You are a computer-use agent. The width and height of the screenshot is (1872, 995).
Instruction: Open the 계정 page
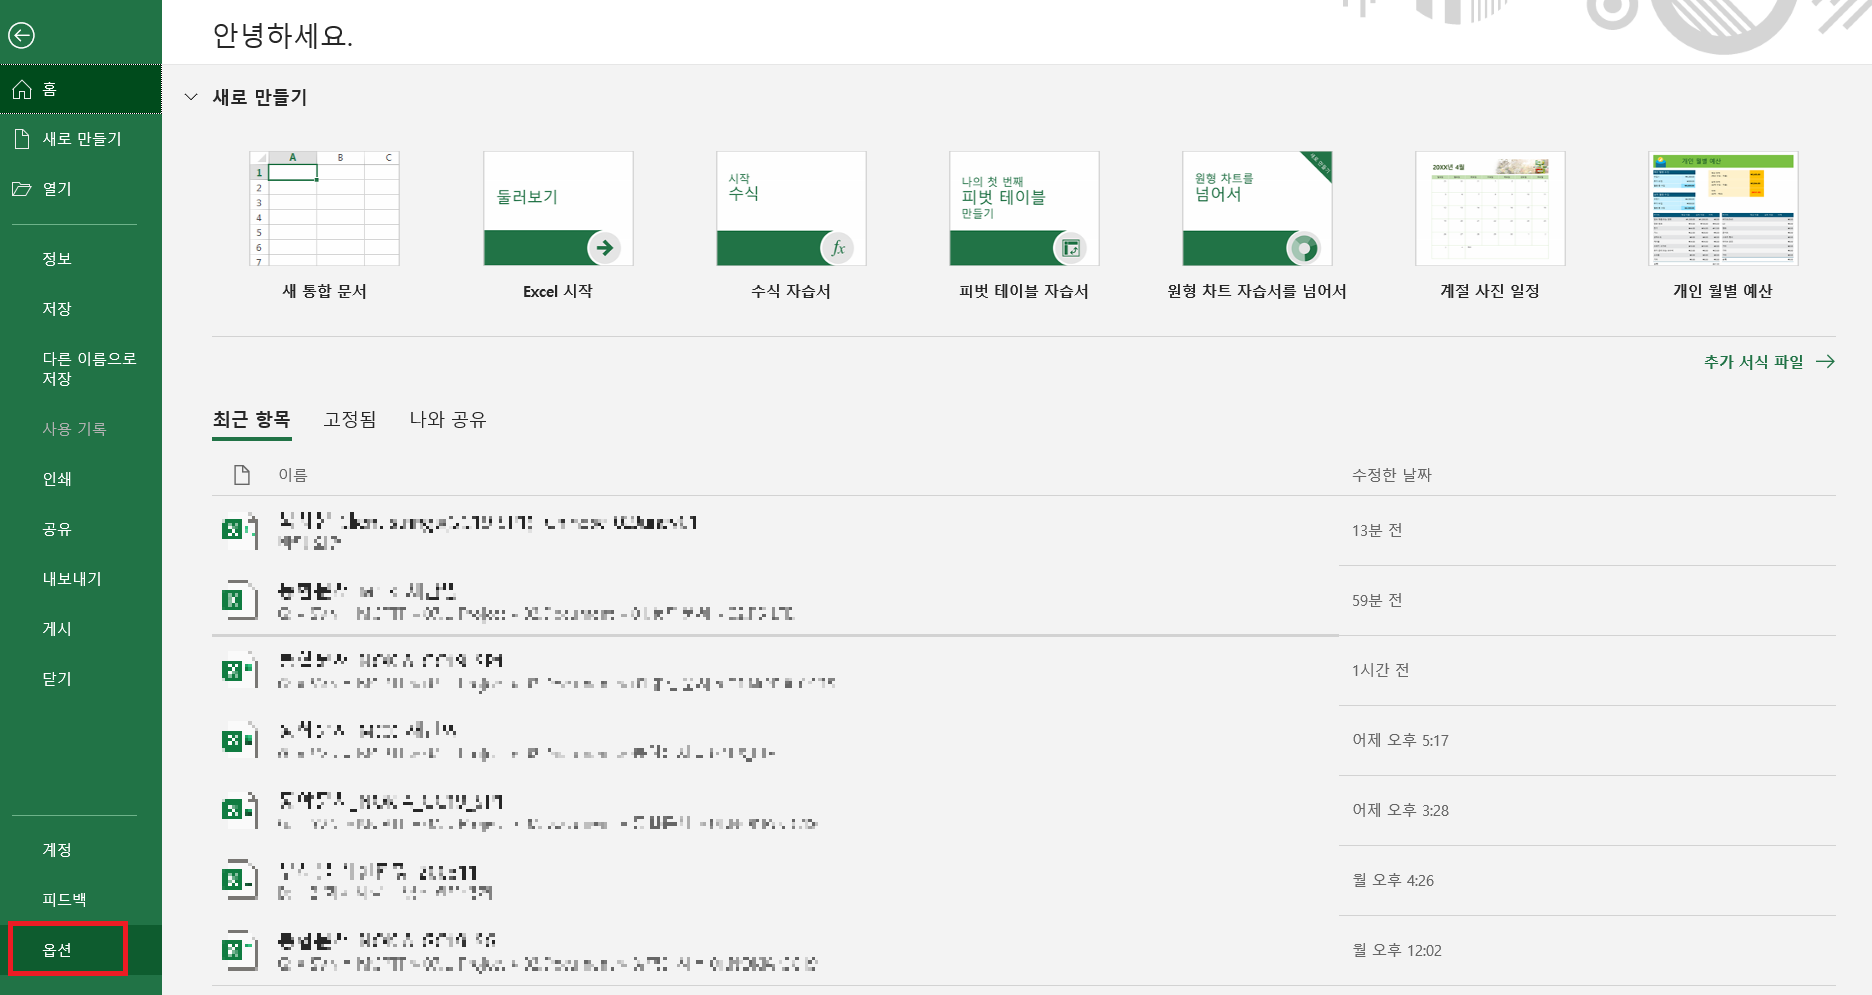[x=81, y=850]
